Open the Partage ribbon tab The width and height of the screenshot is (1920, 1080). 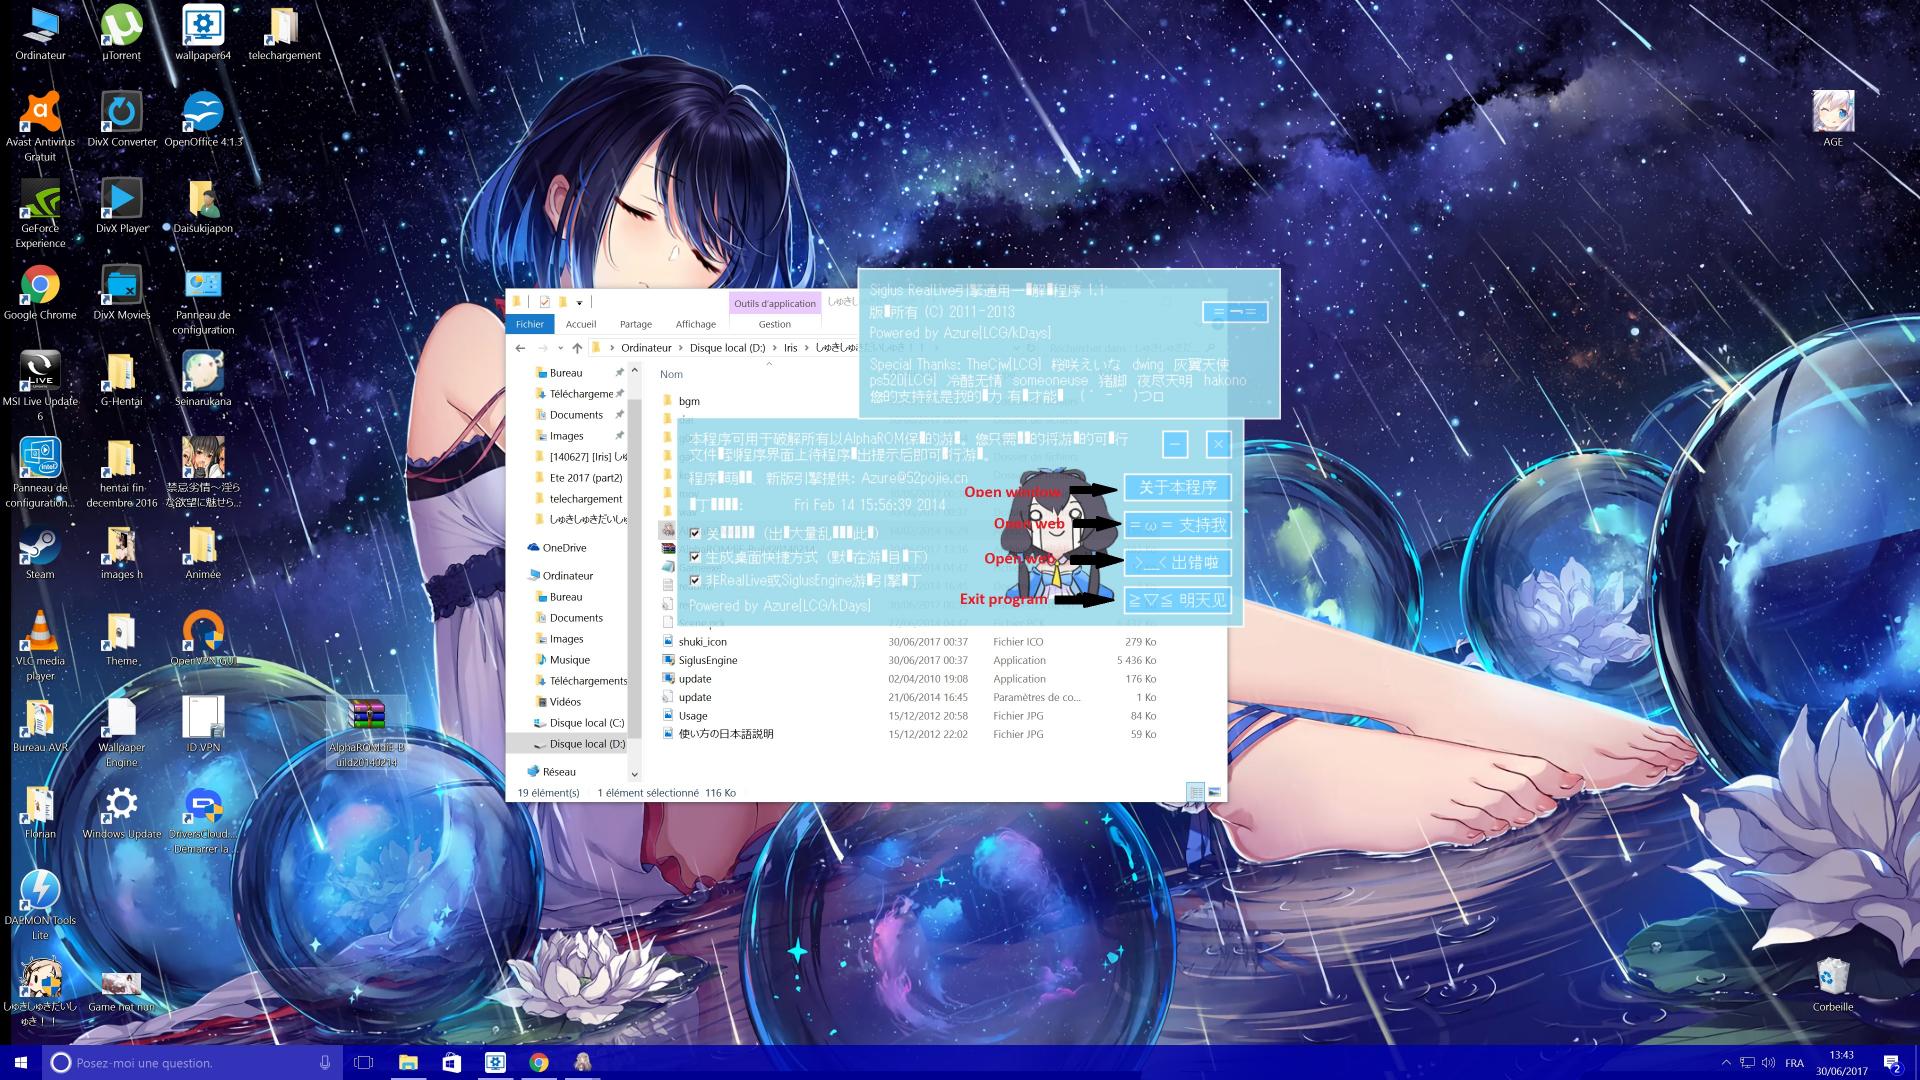click(636, 324)
